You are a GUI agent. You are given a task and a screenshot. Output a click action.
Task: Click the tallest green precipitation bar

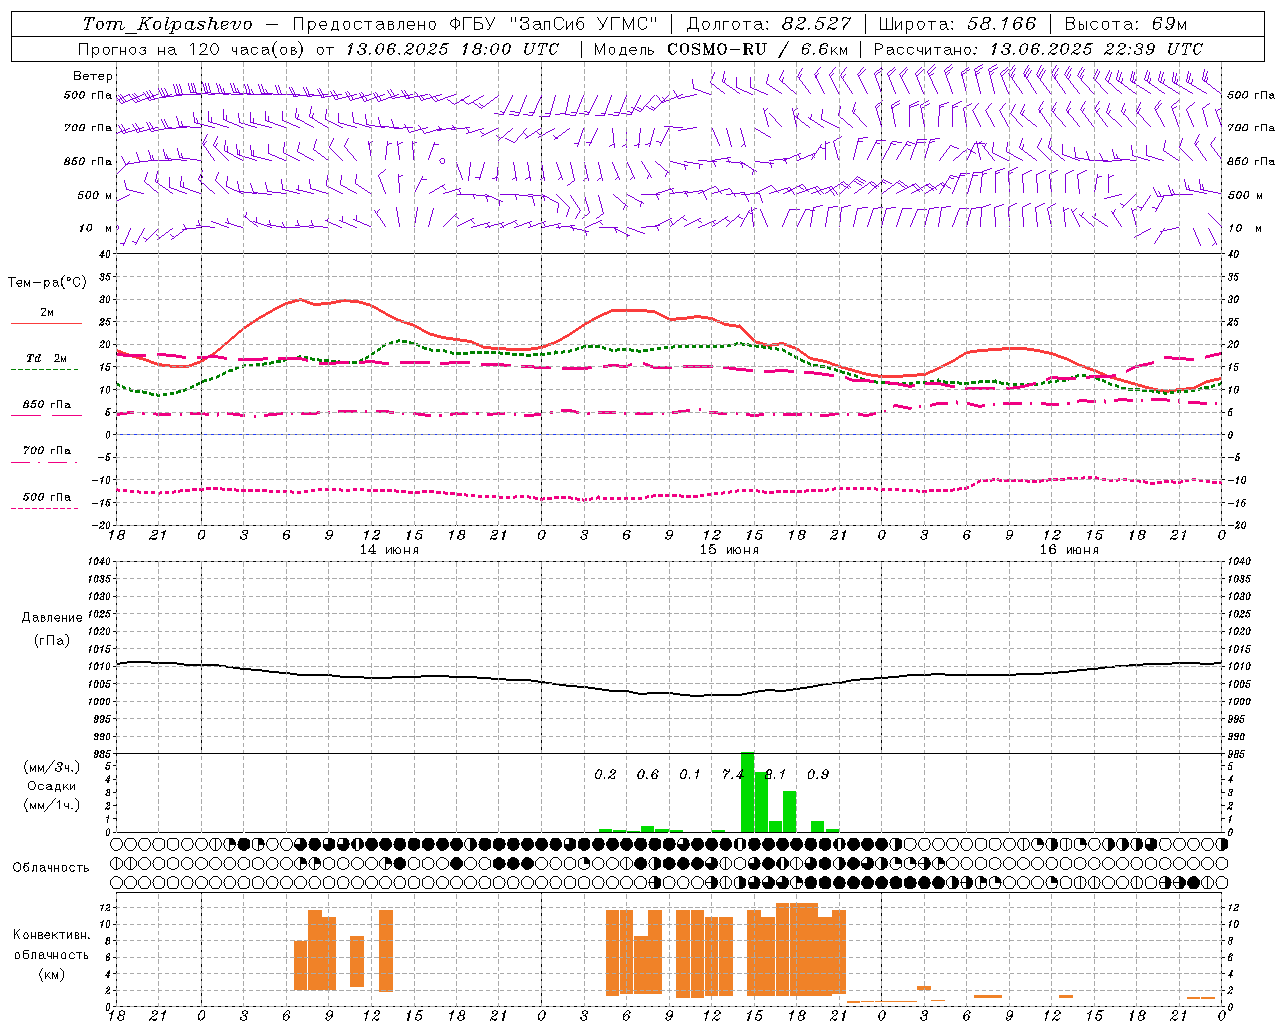747,792
